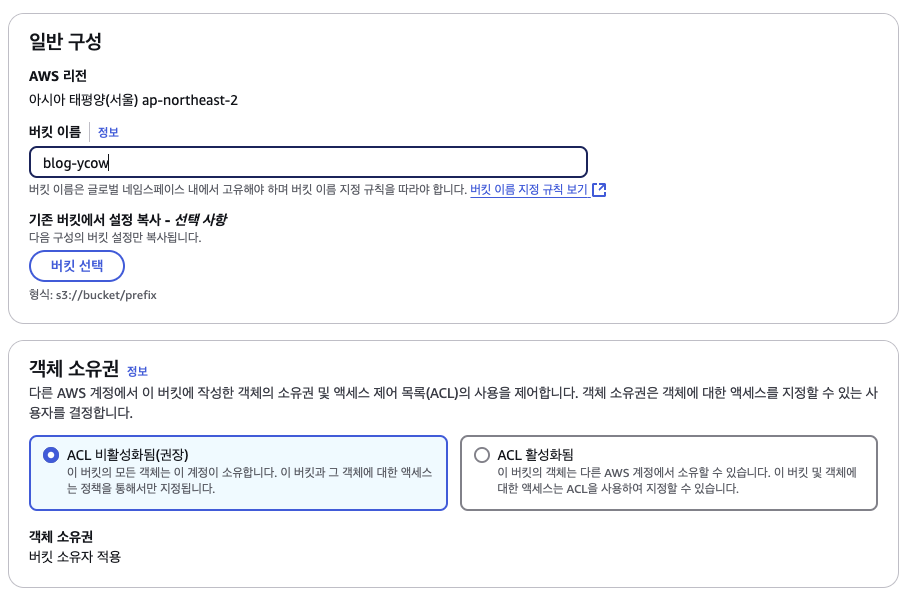Click the 기존 버킷에서 설정 복사 heading
The height and width of the screenshot is (595, 905).
coord(128,219)
